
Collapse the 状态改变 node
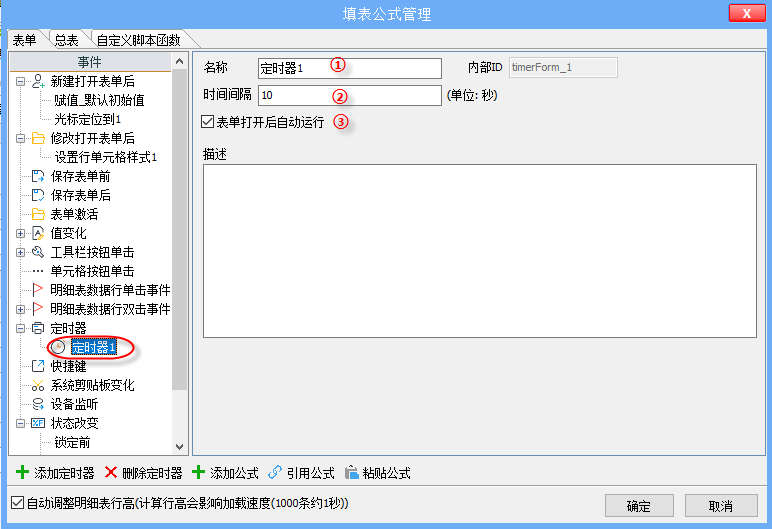coord(20,423)
